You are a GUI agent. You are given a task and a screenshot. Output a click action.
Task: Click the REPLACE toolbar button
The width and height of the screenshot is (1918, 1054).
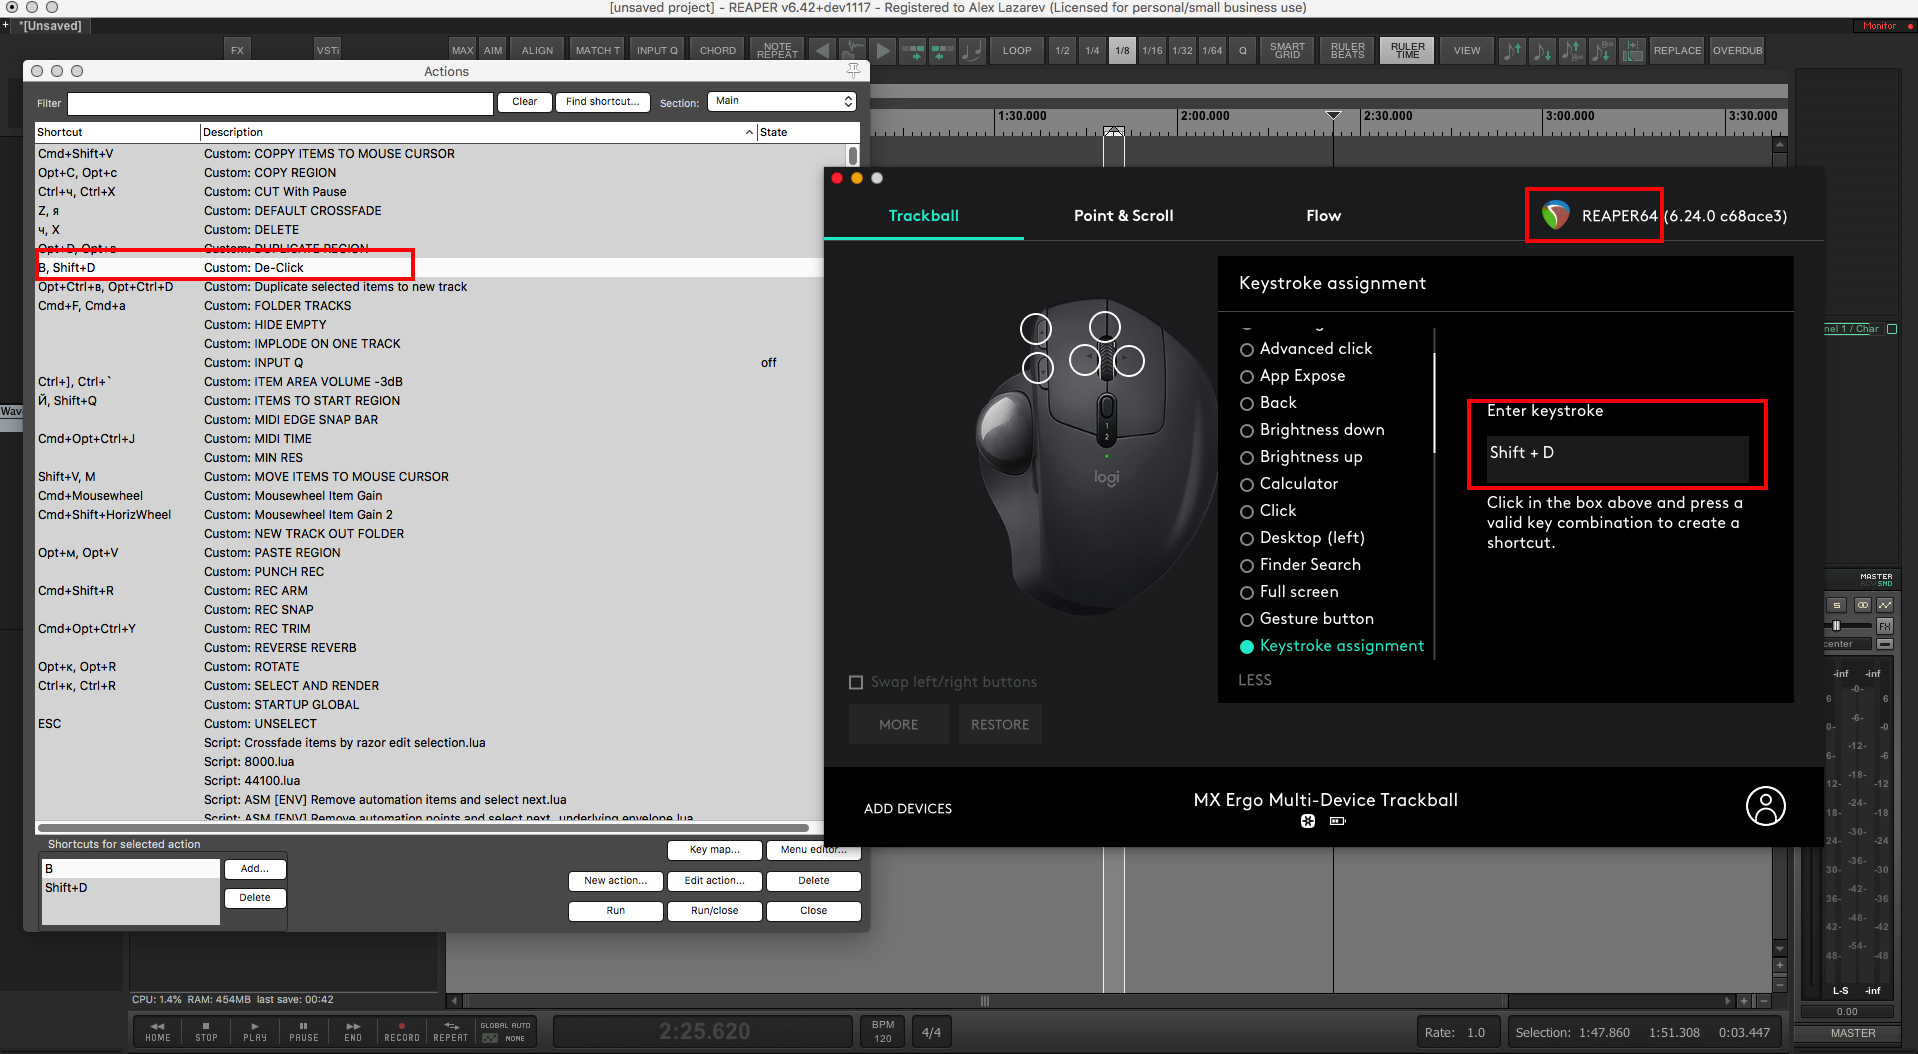coord(1677,50)
